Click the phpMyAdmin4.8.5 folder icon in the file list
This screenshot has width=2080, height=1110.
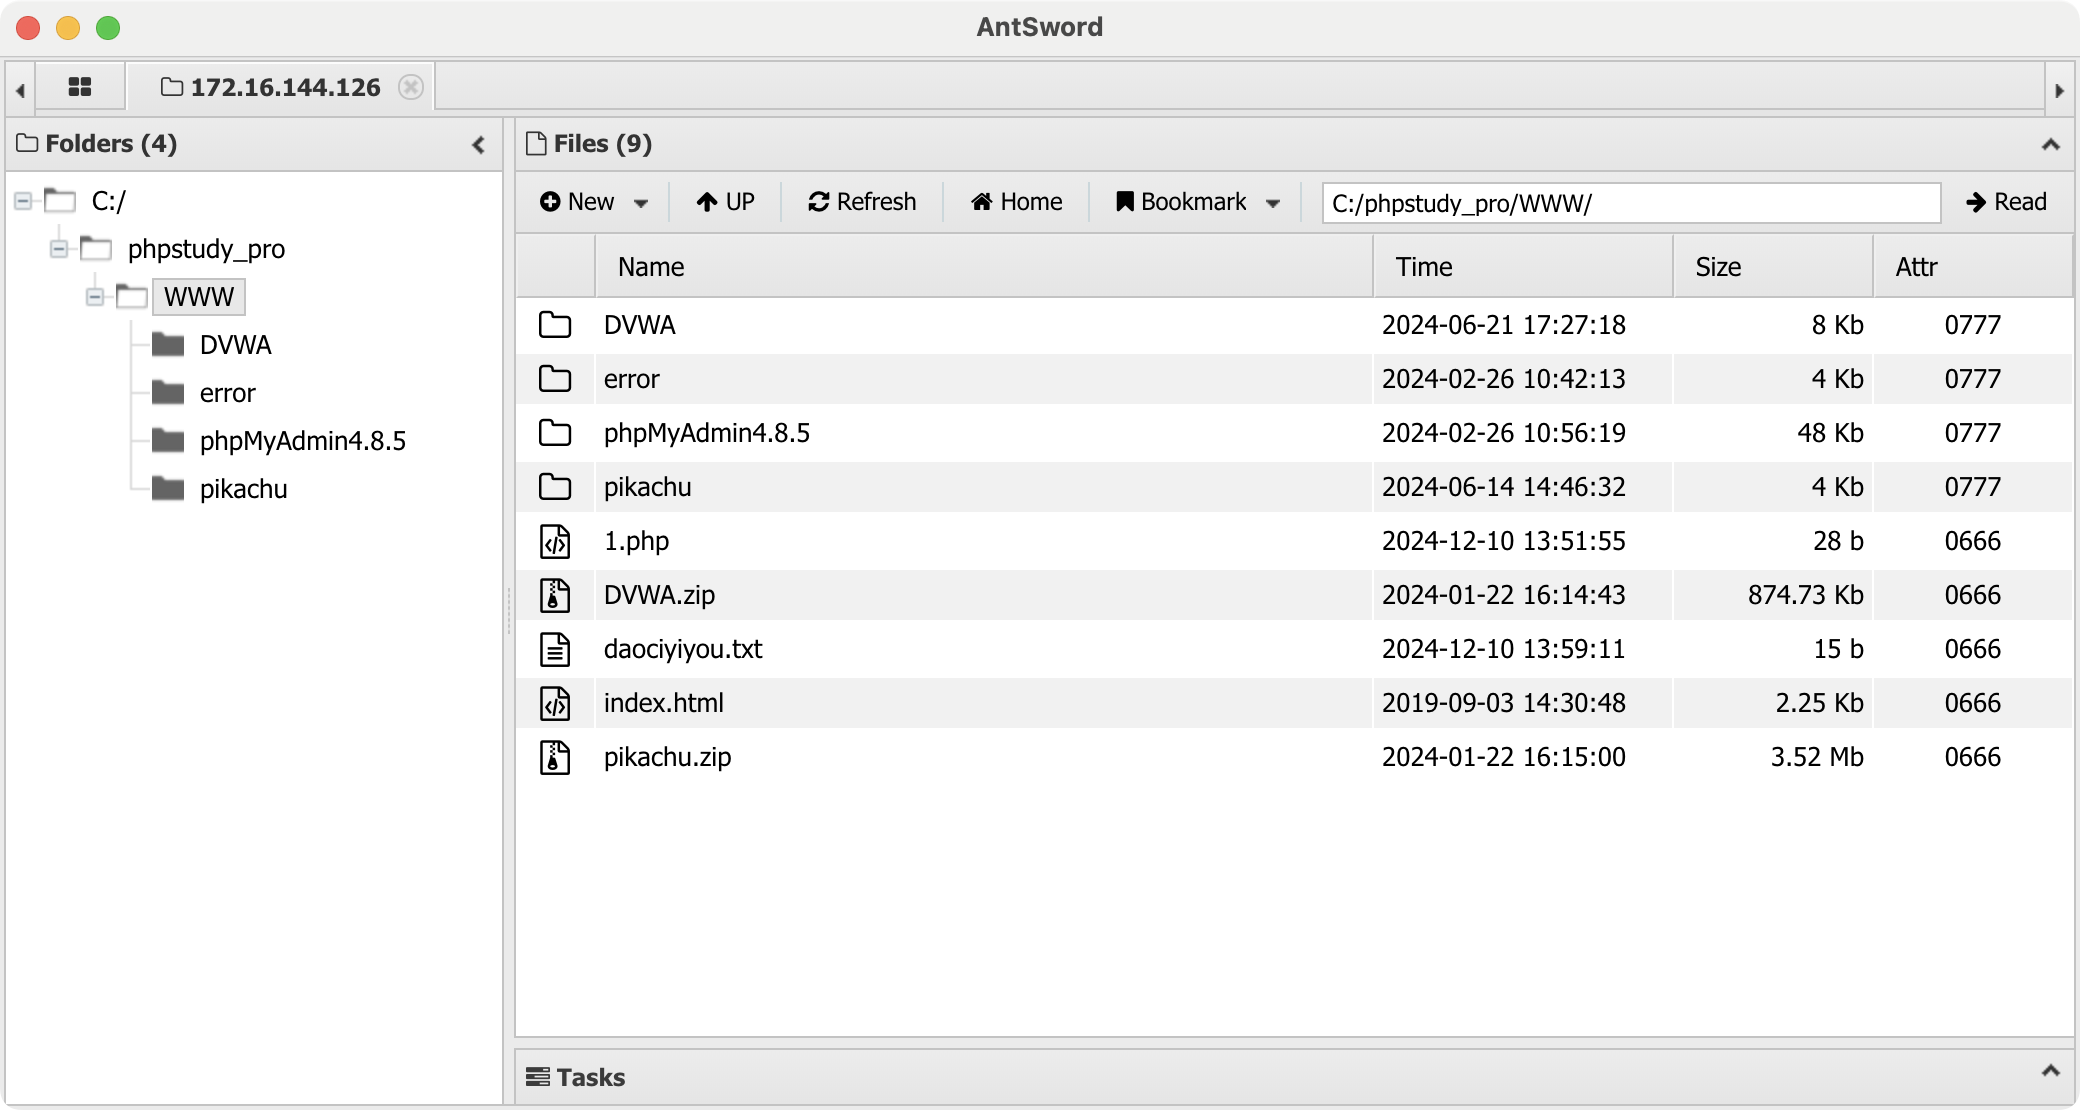click(x=555, y=433)
